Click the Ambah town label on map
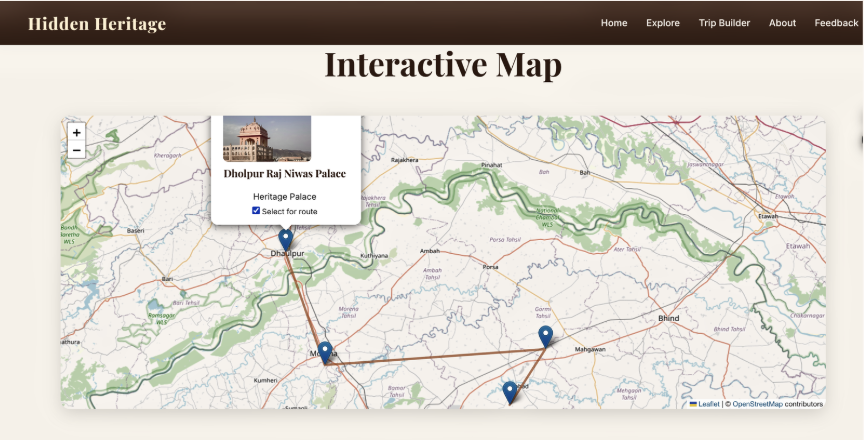Screen dimensions: 864x440 click(x=430, y=251)
